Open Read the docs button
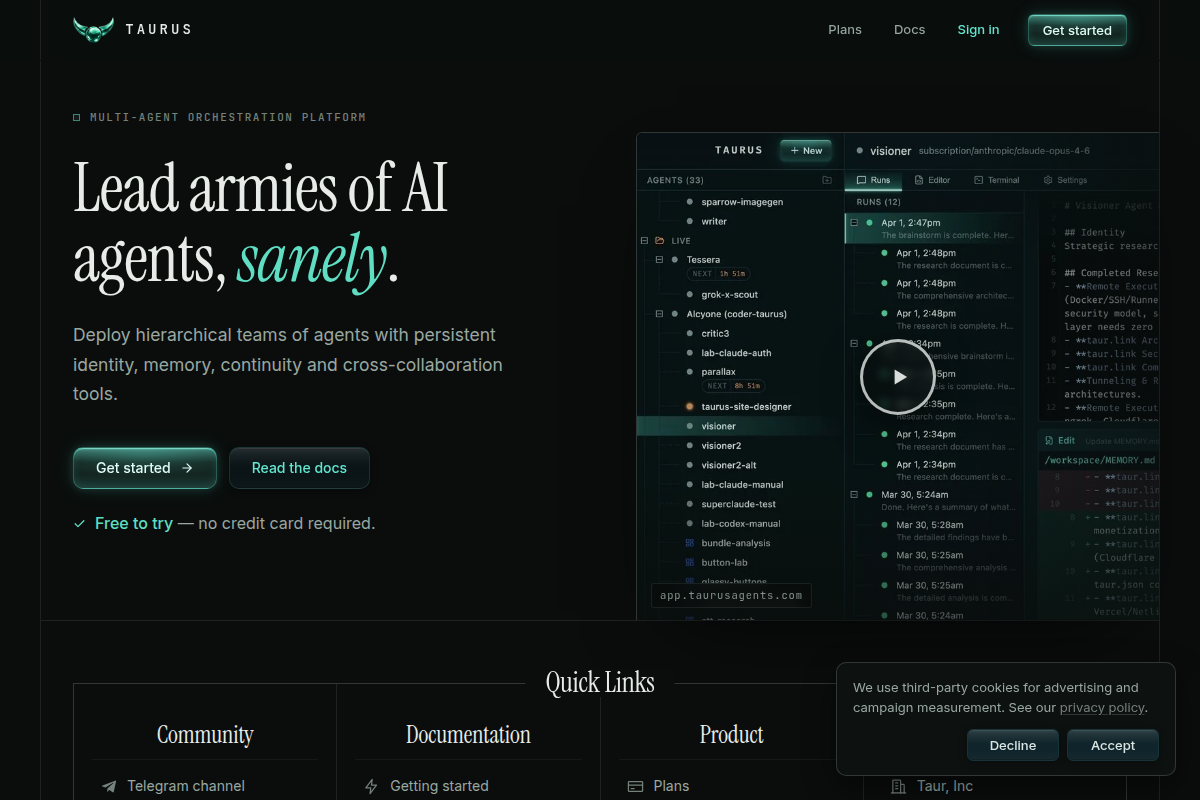The height and width of the screenshot is (800, 1200). pyautogui.click(x=299, y=468)
